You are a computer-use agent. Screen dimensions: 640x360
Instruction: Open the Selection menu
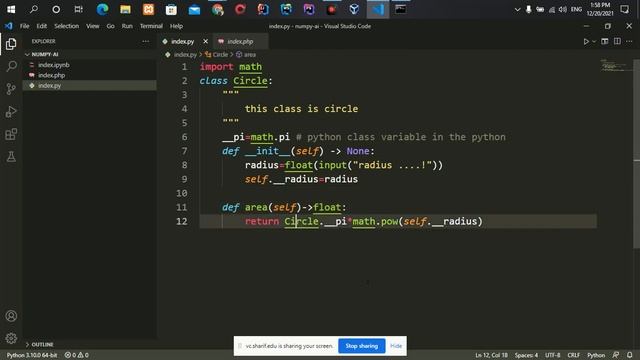point(67,26)
